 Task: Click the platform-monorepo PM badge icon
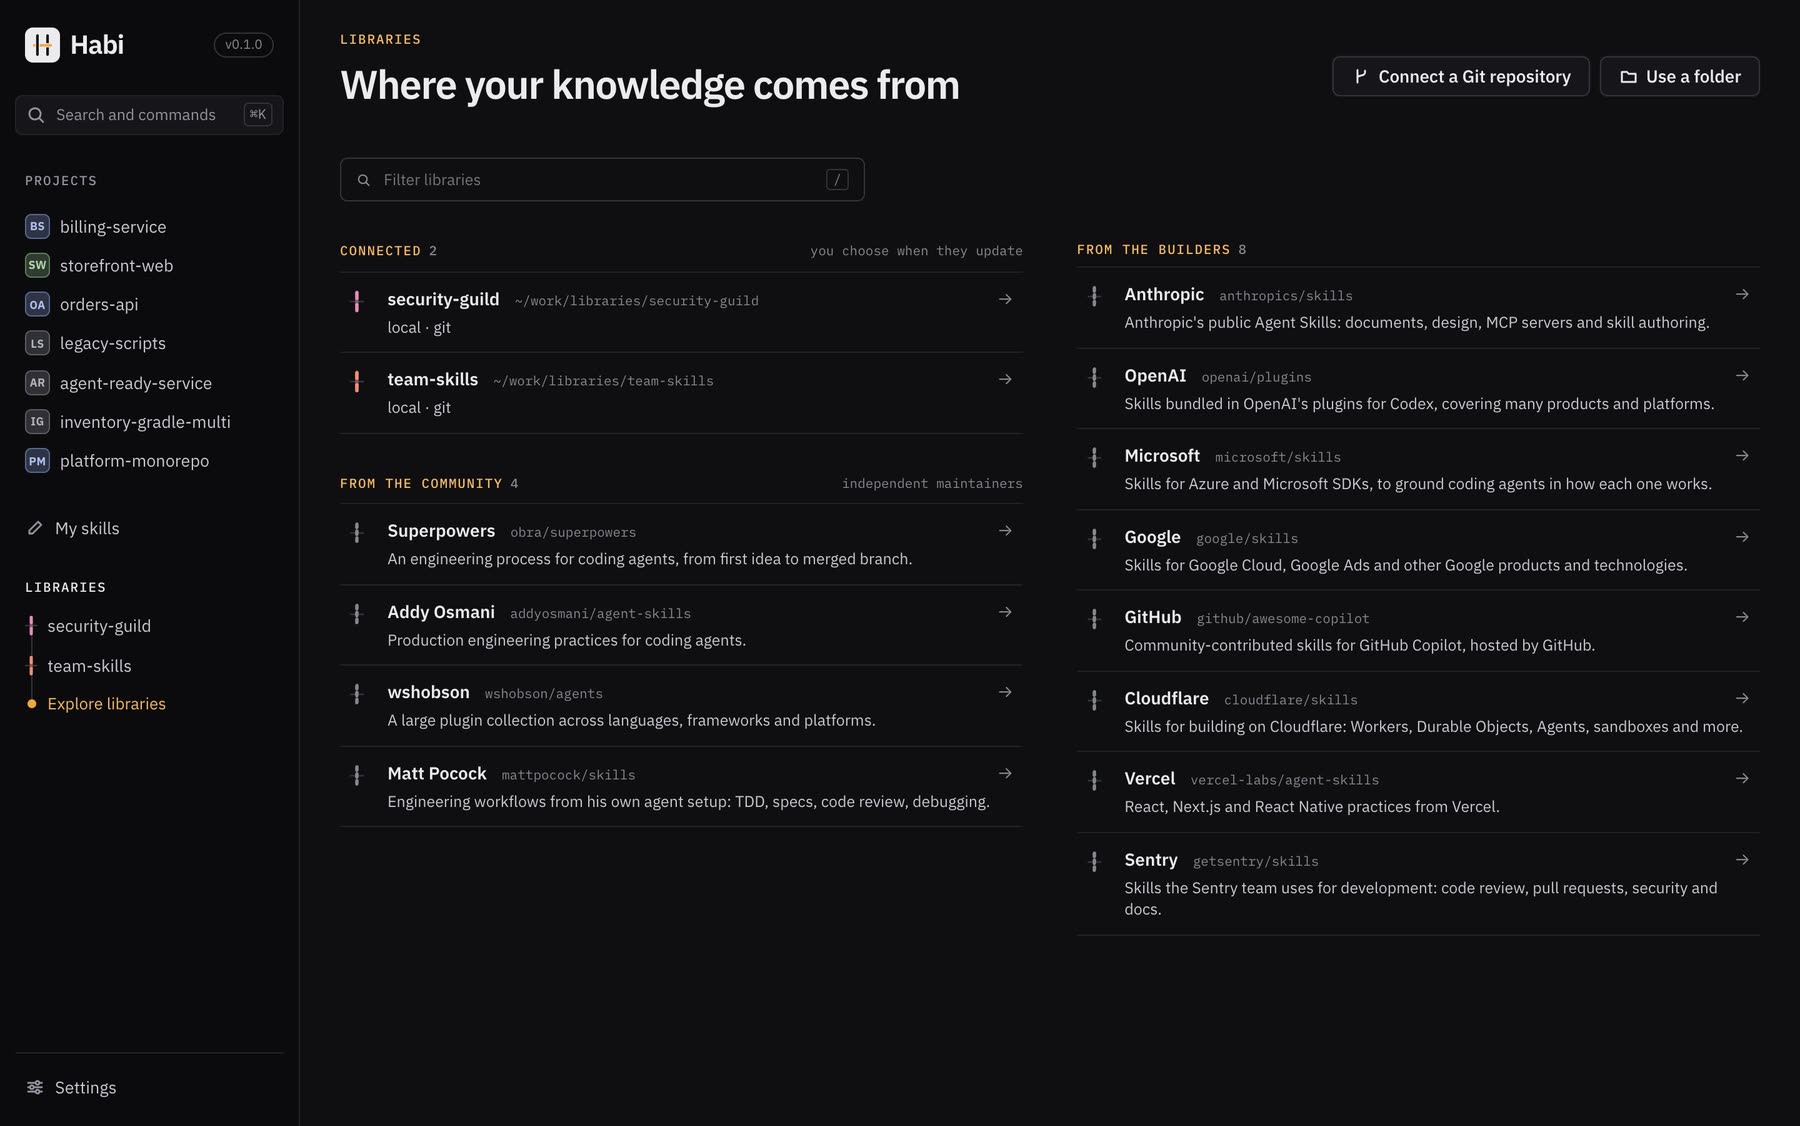37,461
